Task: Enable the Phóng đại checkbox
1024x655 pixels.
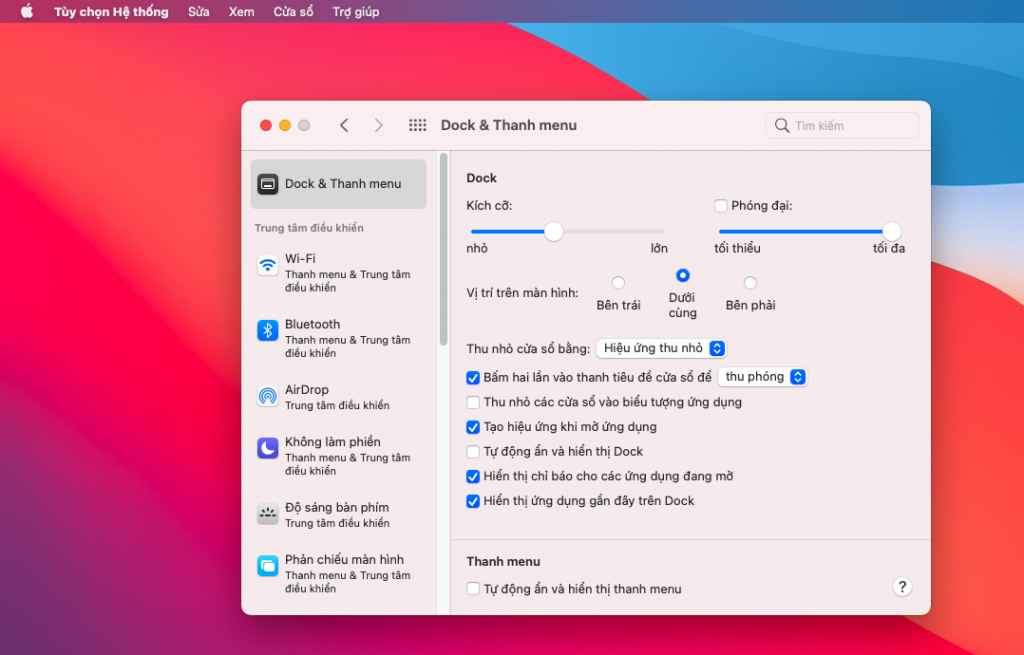Action: 721,206
